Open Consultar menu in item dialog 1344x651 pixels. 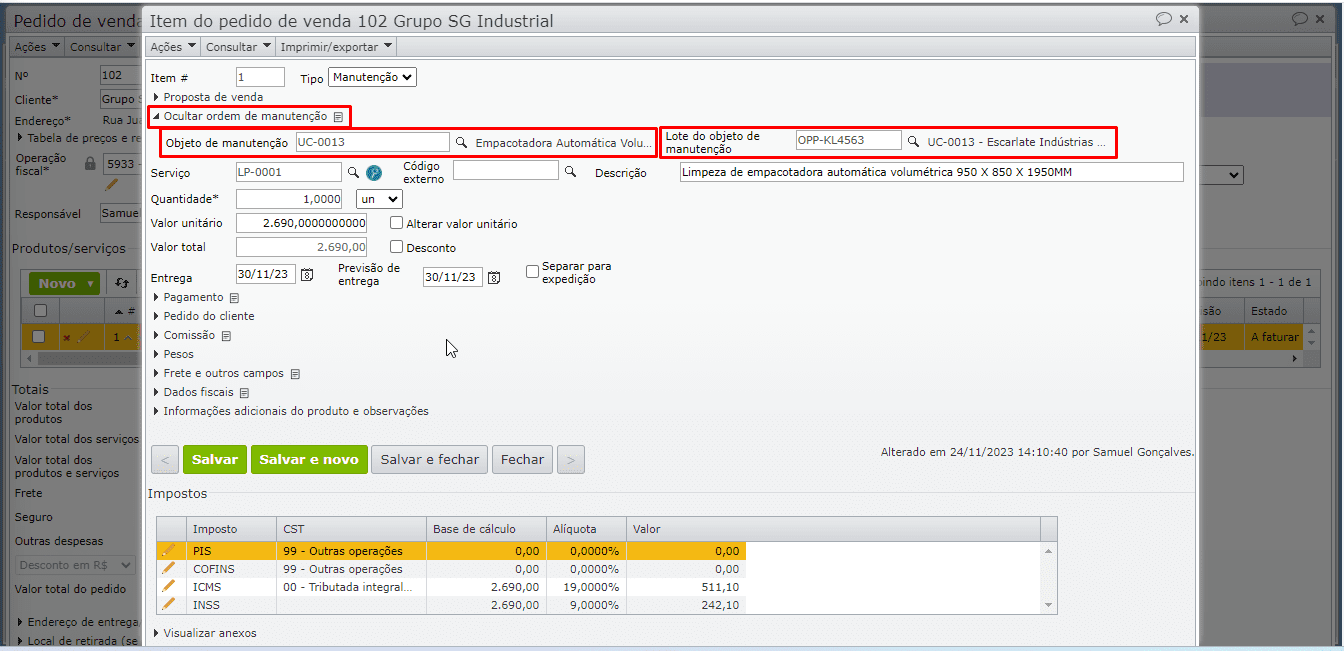tap(239, 47)
